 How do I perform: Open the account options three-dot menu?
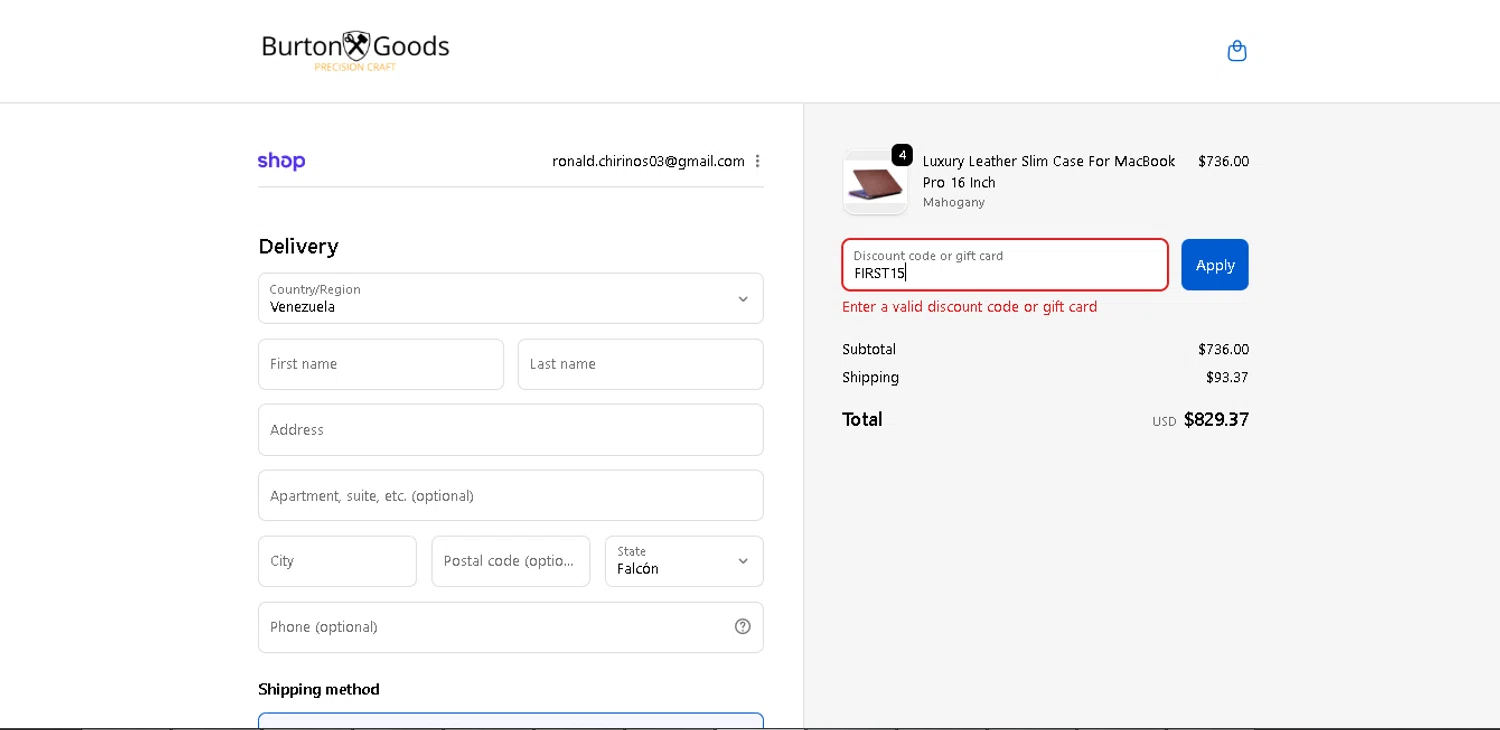tap(757, 161)
